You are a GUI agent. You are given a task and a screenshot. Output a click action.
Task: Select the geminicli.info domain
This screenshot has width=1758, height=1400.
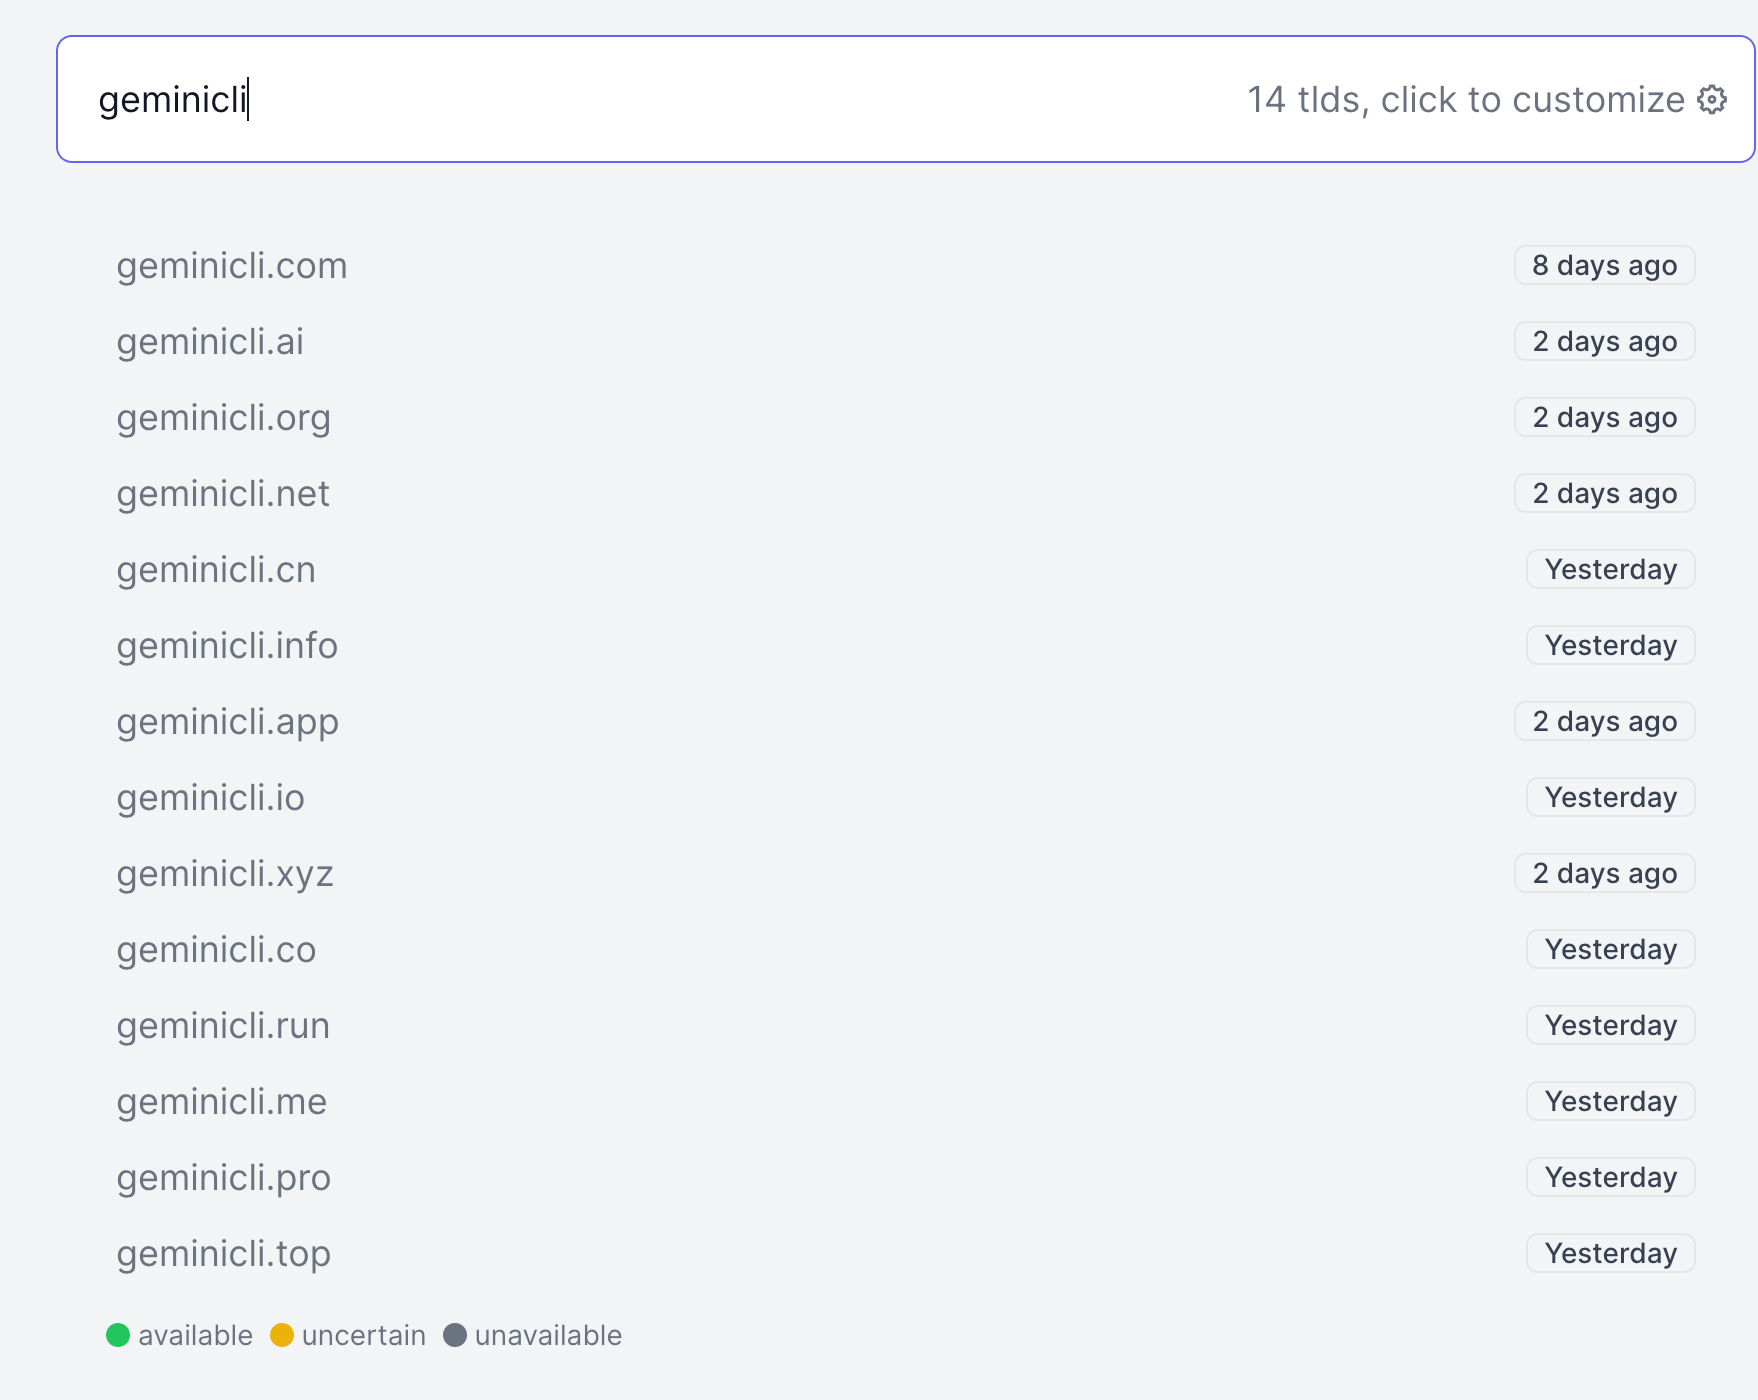(227, 646)
